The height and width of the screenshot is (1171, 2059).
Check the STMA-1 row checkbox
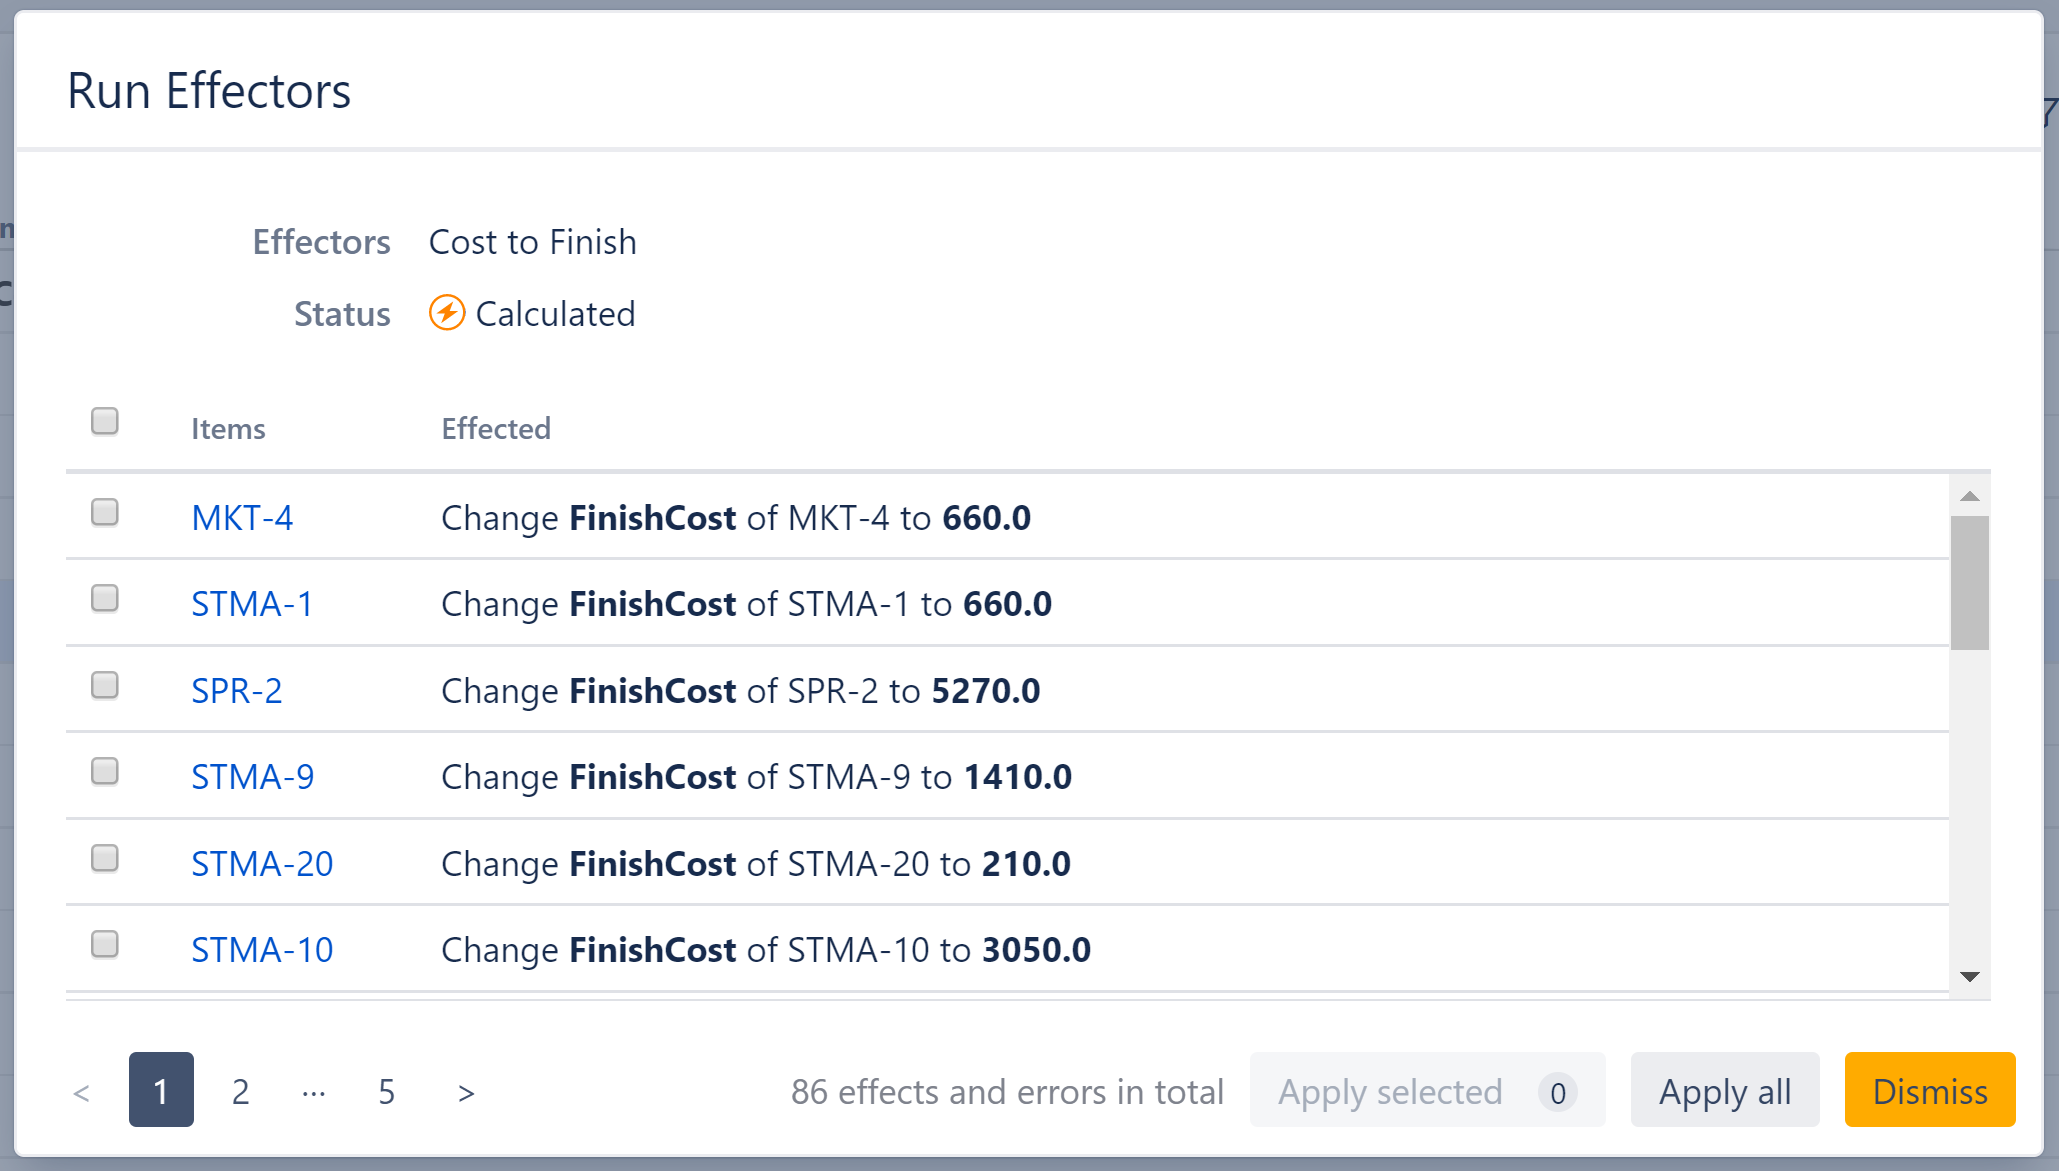[104, 600]
